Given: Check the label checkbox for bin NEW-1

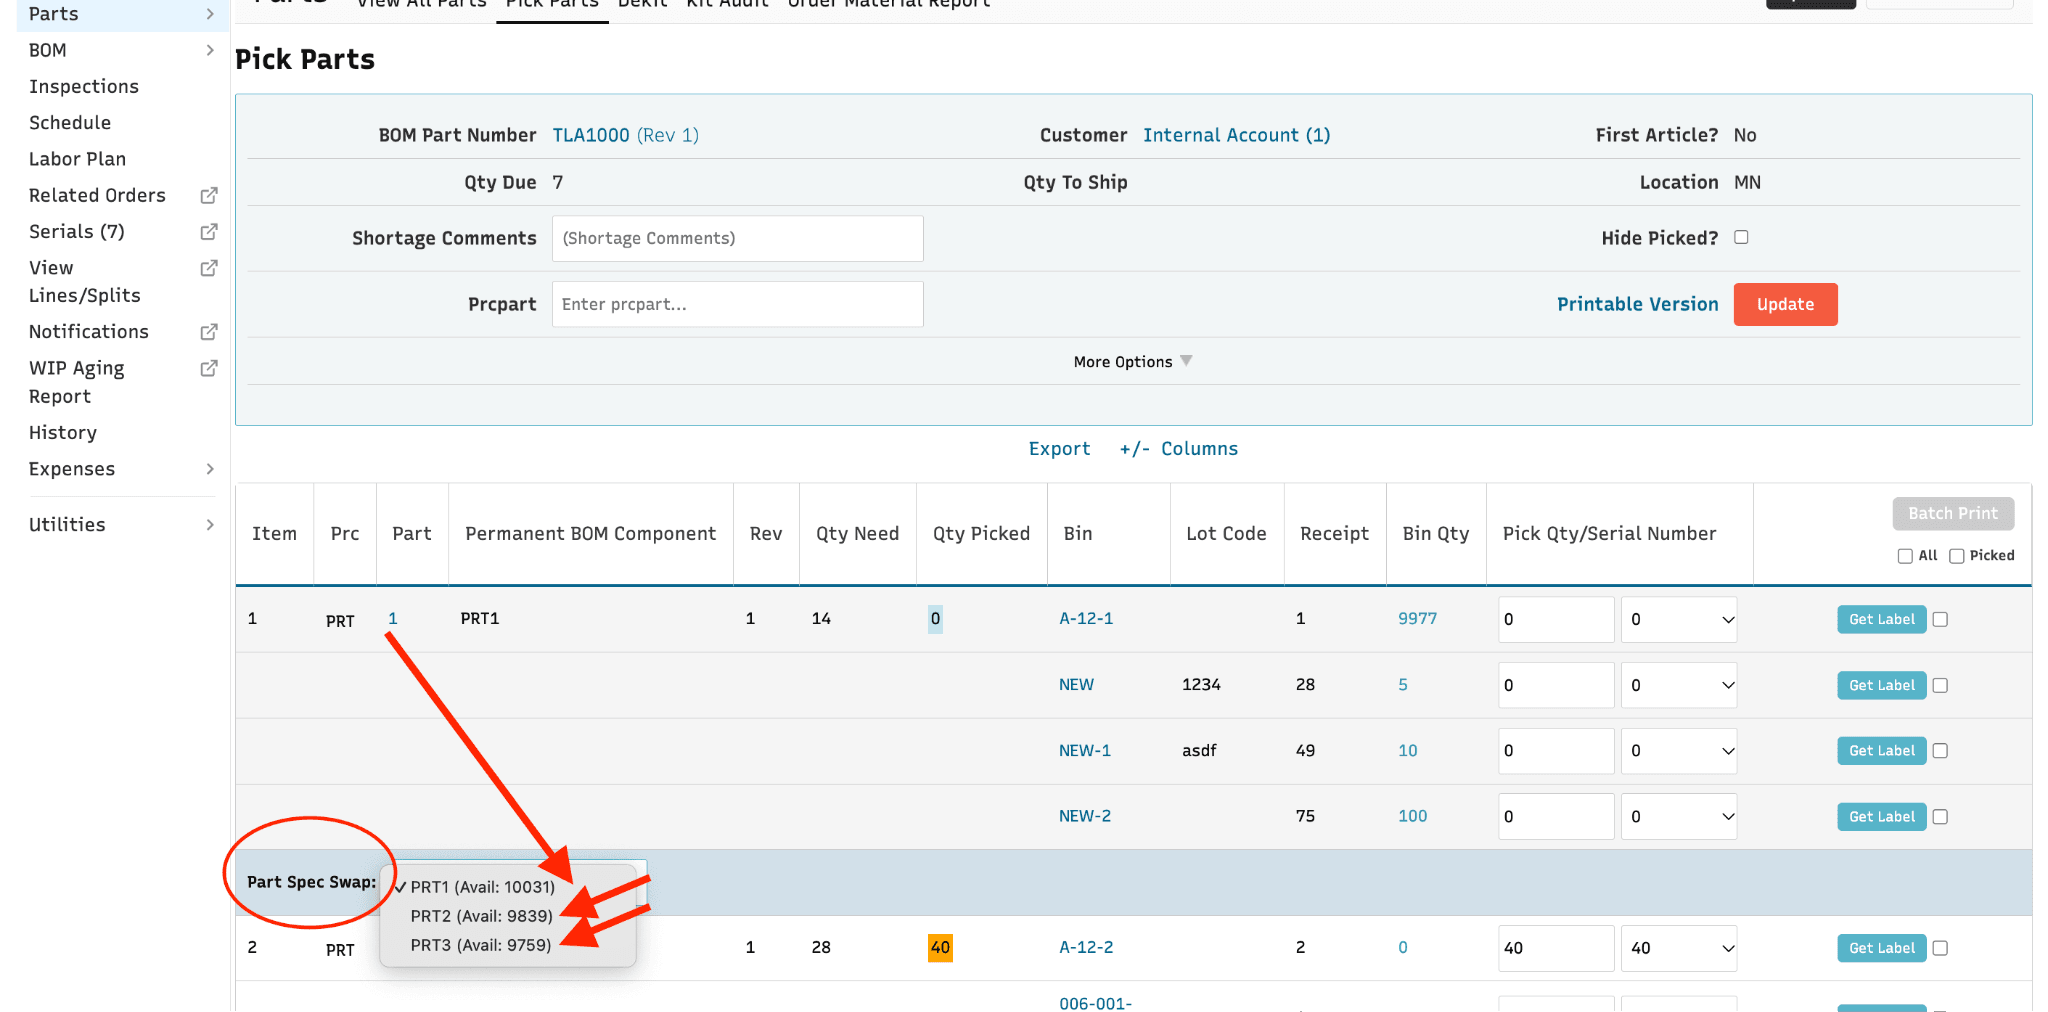Looking at the screenshot, I should (1940, 751).
